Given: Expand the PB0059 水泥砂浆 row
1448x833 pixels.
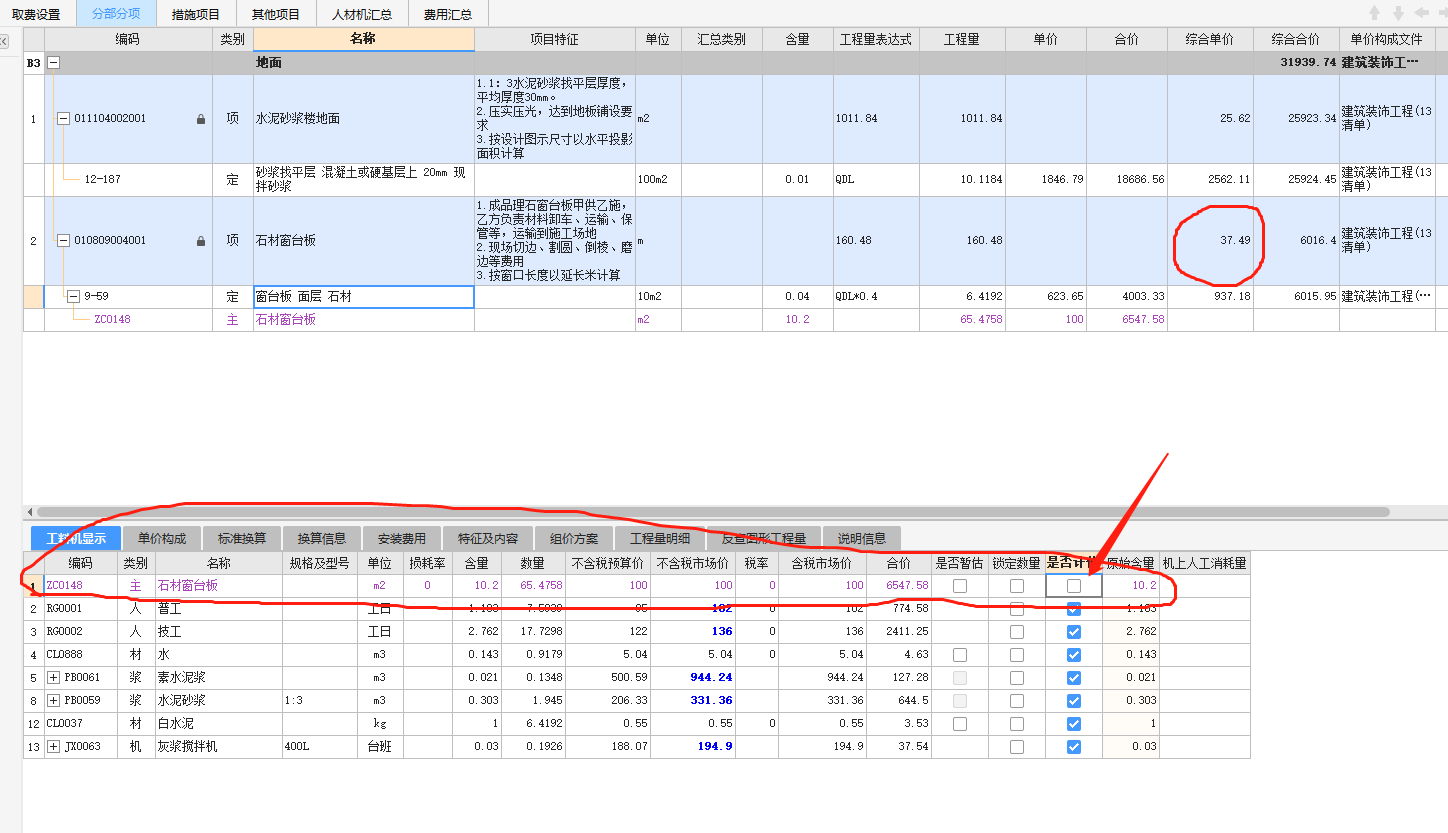Looking at the screenshot, I should 53,701.
